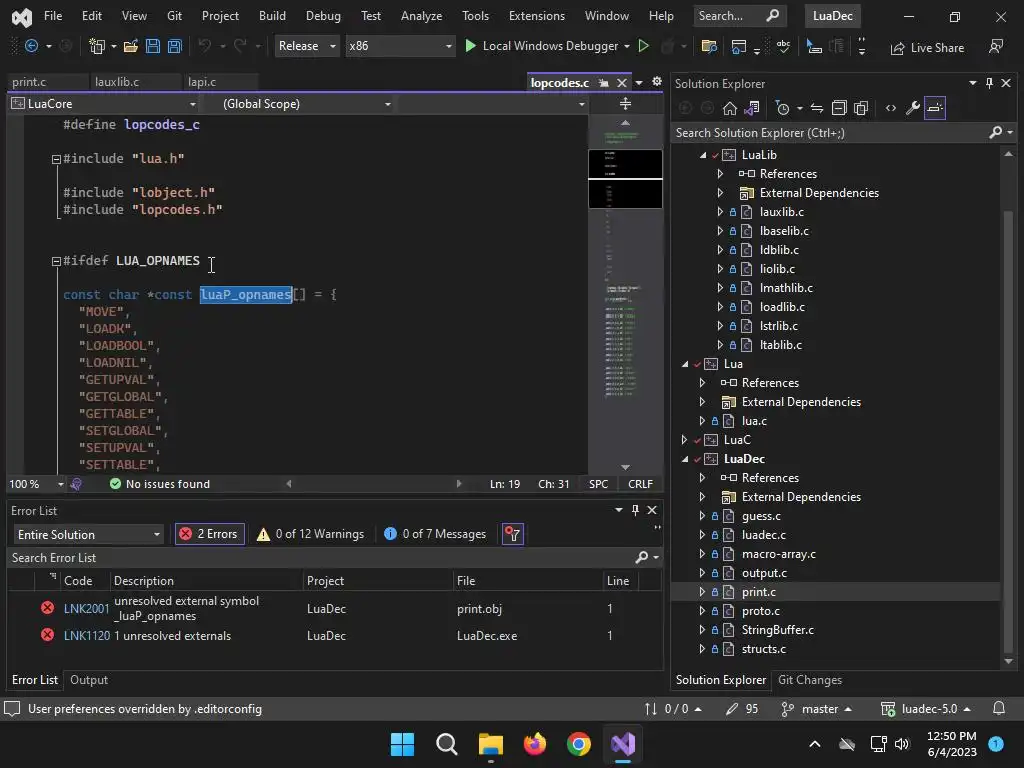The width and height of the screenshot is (1024, 768).
Task: Save the current file with Save icon
Action: [153, 46]
